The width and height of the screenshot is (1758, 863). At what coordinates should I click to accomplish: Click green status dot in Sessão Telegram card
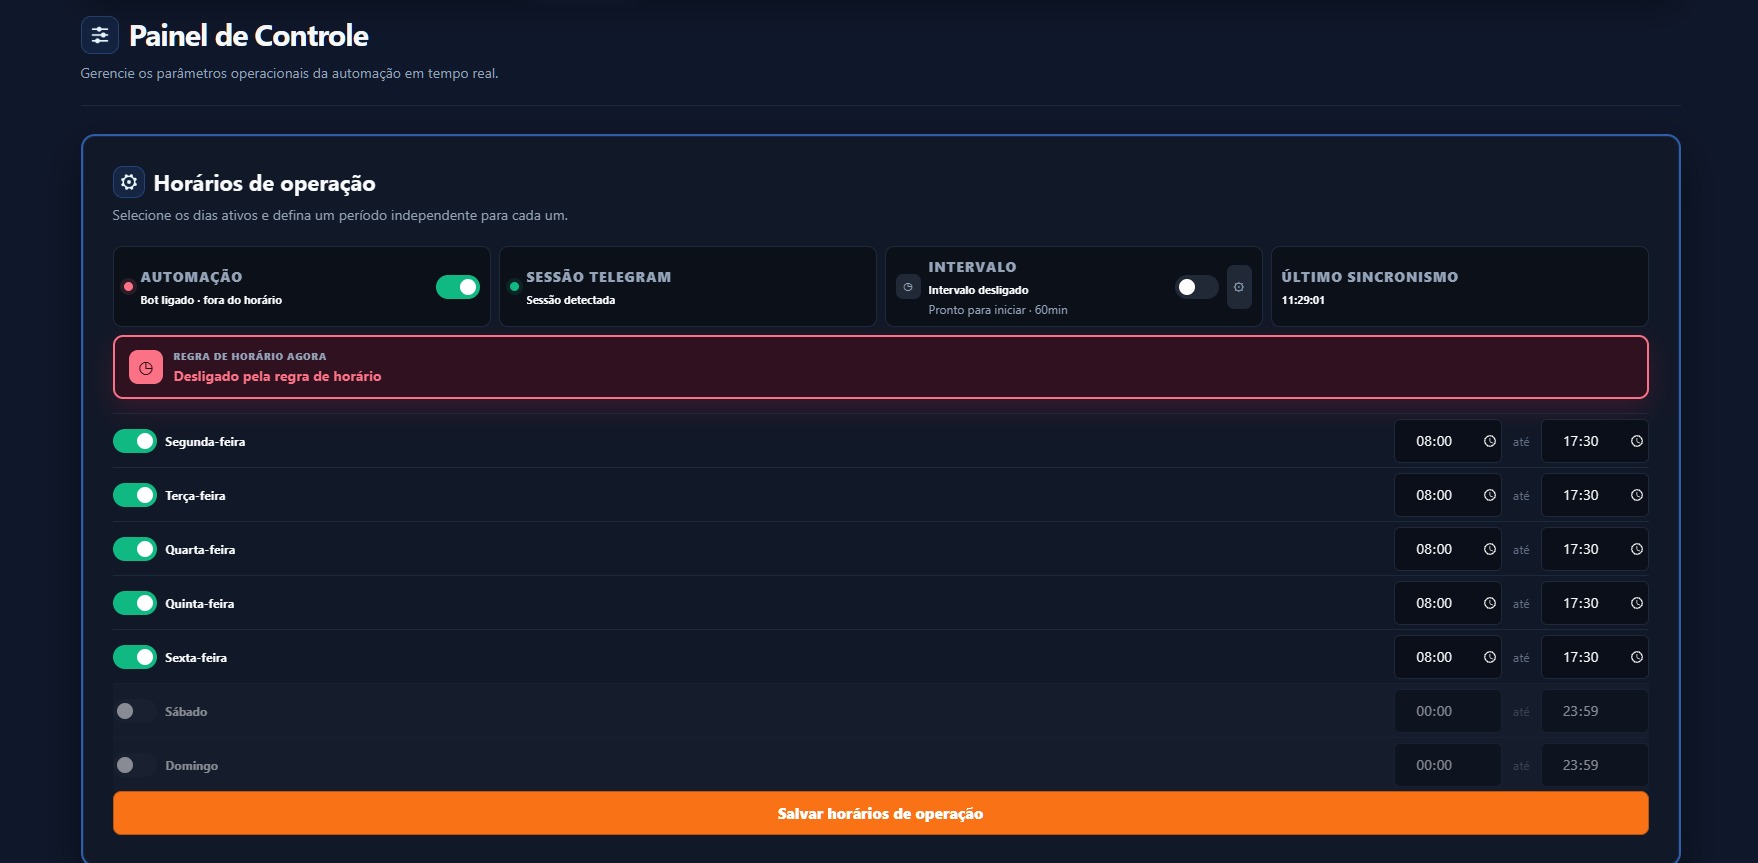514,287
